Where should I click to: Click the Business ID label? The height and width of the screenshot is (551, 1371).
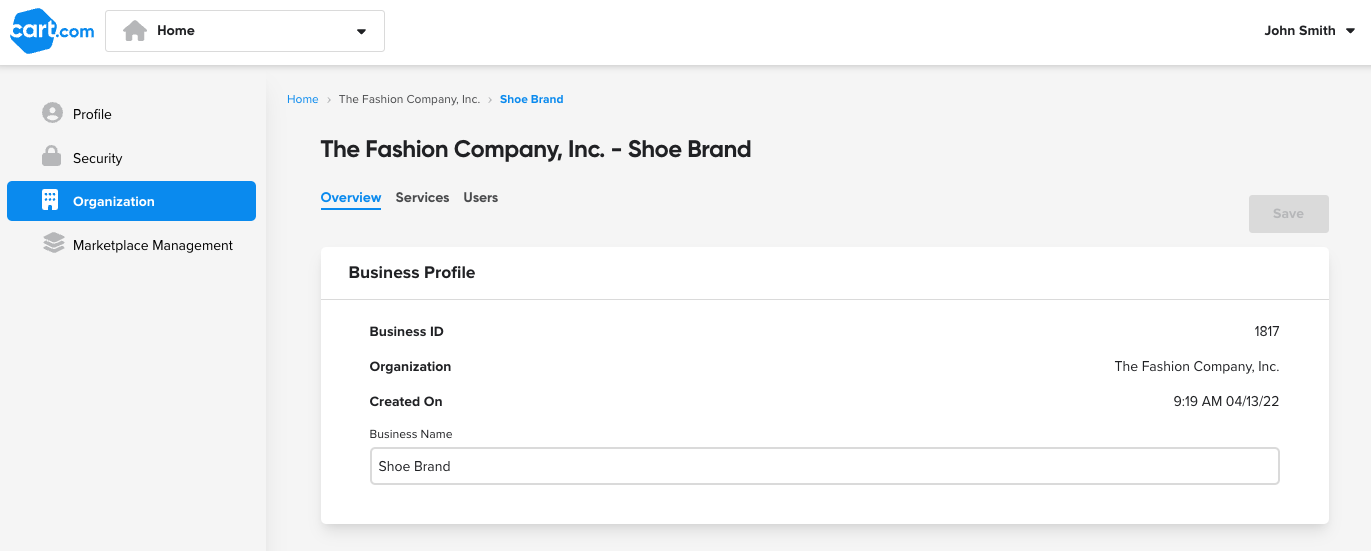pyautogui.click(x=406, y=332)
